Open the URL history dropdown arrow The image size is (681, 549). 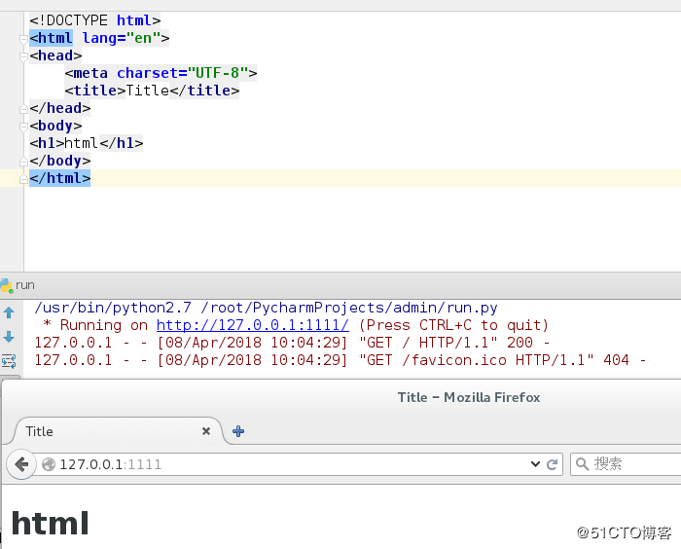click(x=535, y=464)
